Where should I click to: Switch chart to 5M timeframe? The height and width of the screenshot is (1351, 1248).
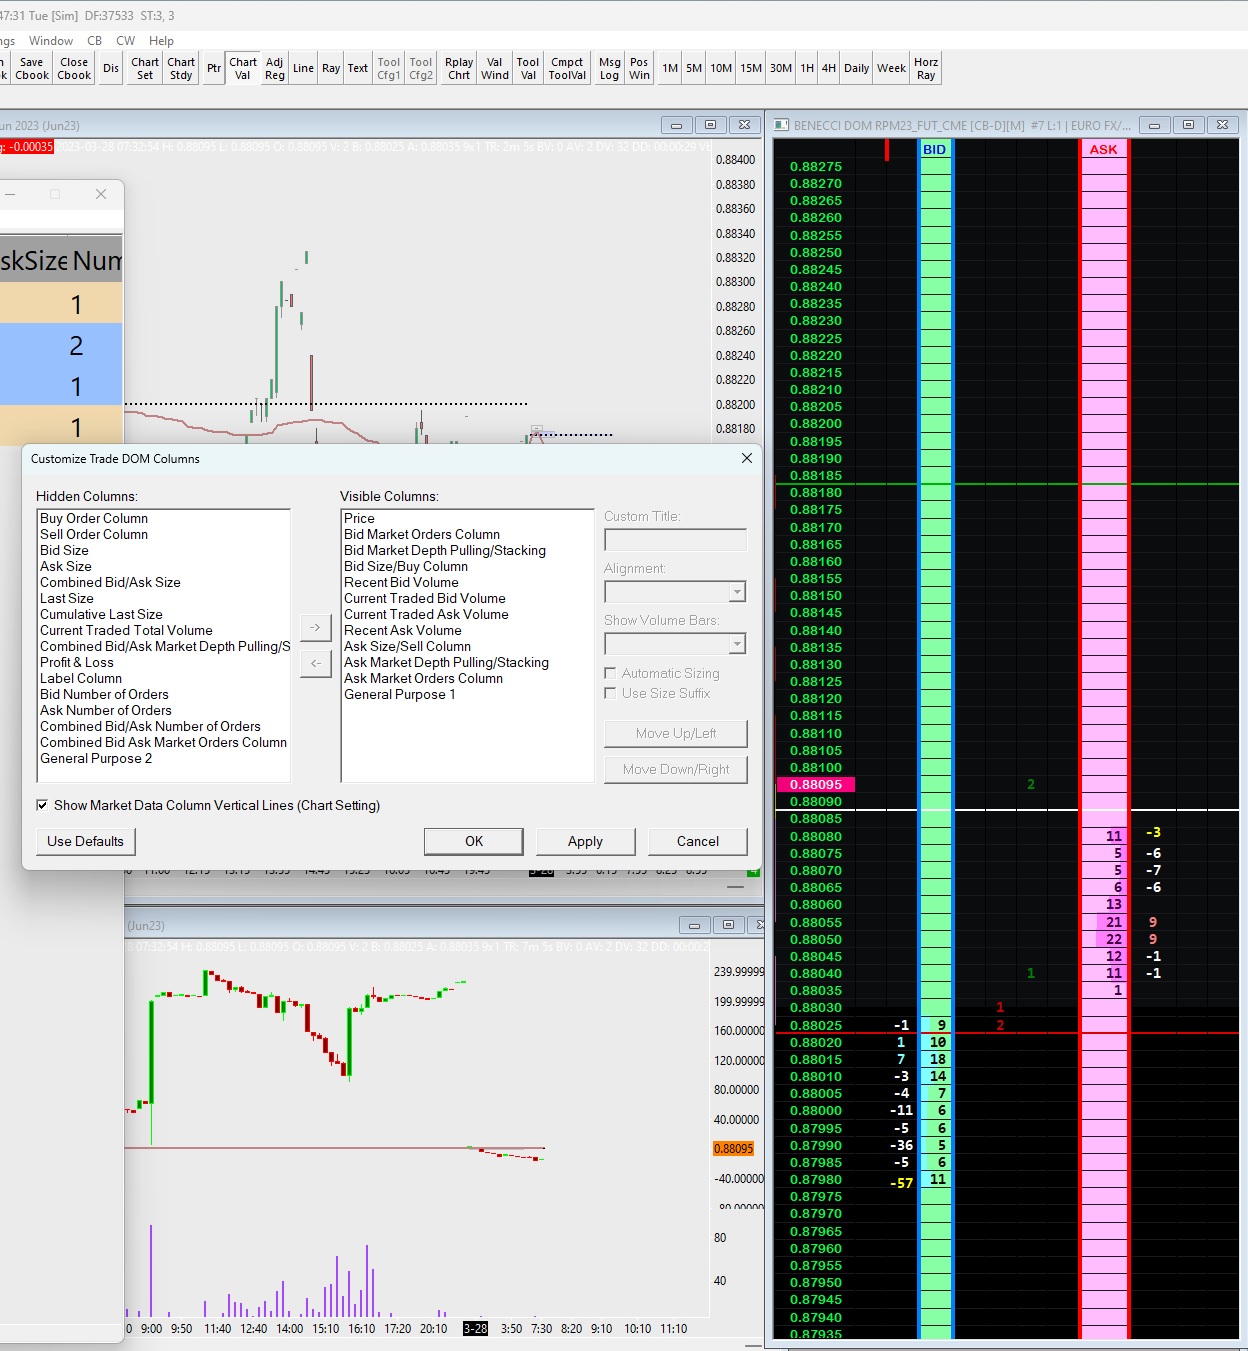694,68
